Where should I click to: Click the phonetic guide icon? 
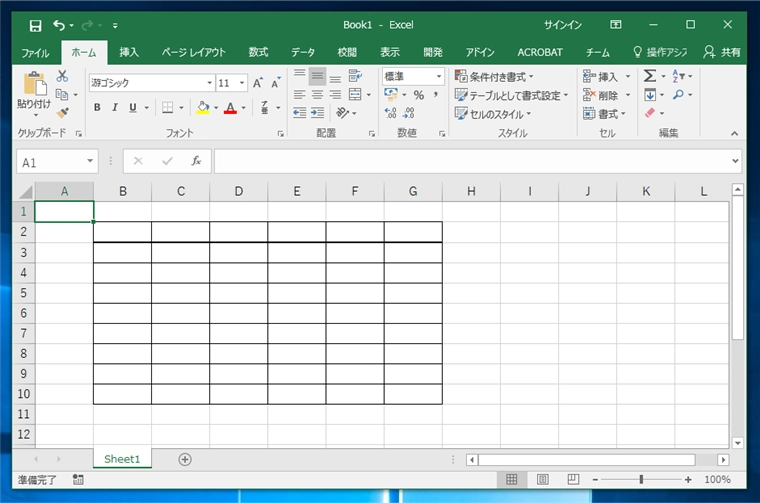point(265,108)
